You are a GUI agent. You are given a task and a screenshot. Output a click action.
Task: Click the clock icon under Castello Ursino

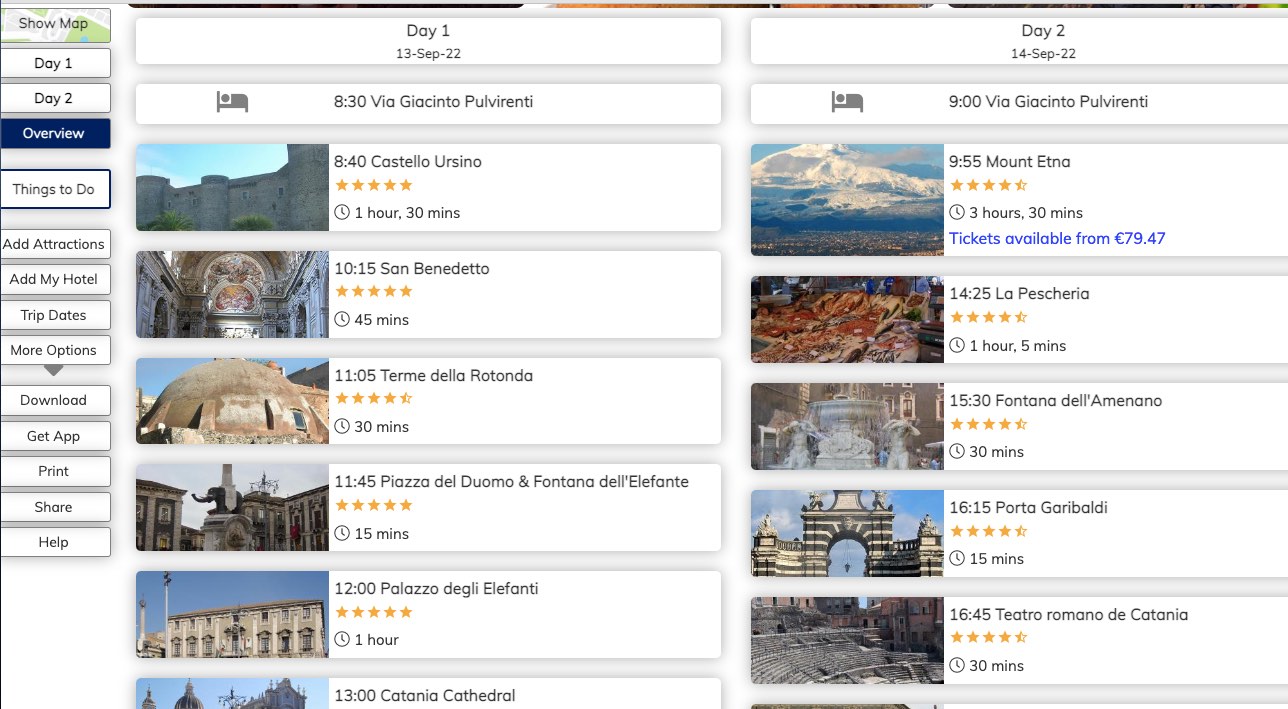coord(342,213)
